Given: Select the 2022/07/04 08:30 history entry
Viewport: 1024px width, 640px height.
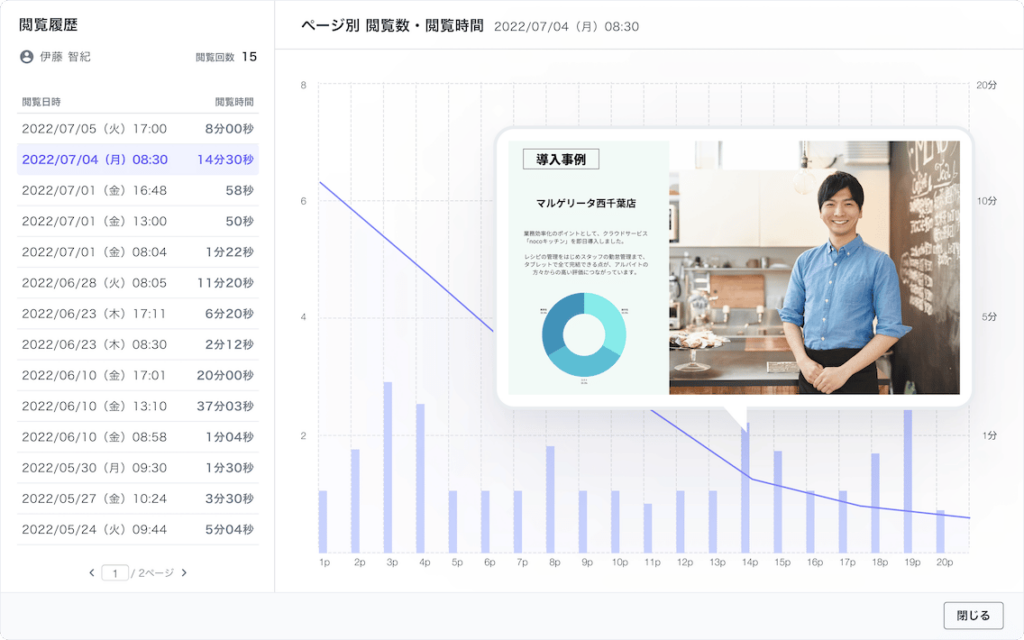Looking at the screenshot, I should [x=137, y=160].
